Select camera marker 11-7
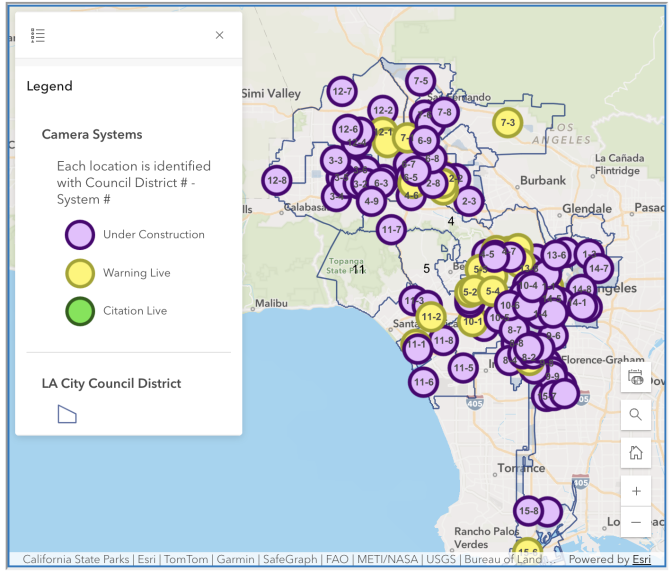Viewport: 672px width, 573px height. [x=391, y=230]
